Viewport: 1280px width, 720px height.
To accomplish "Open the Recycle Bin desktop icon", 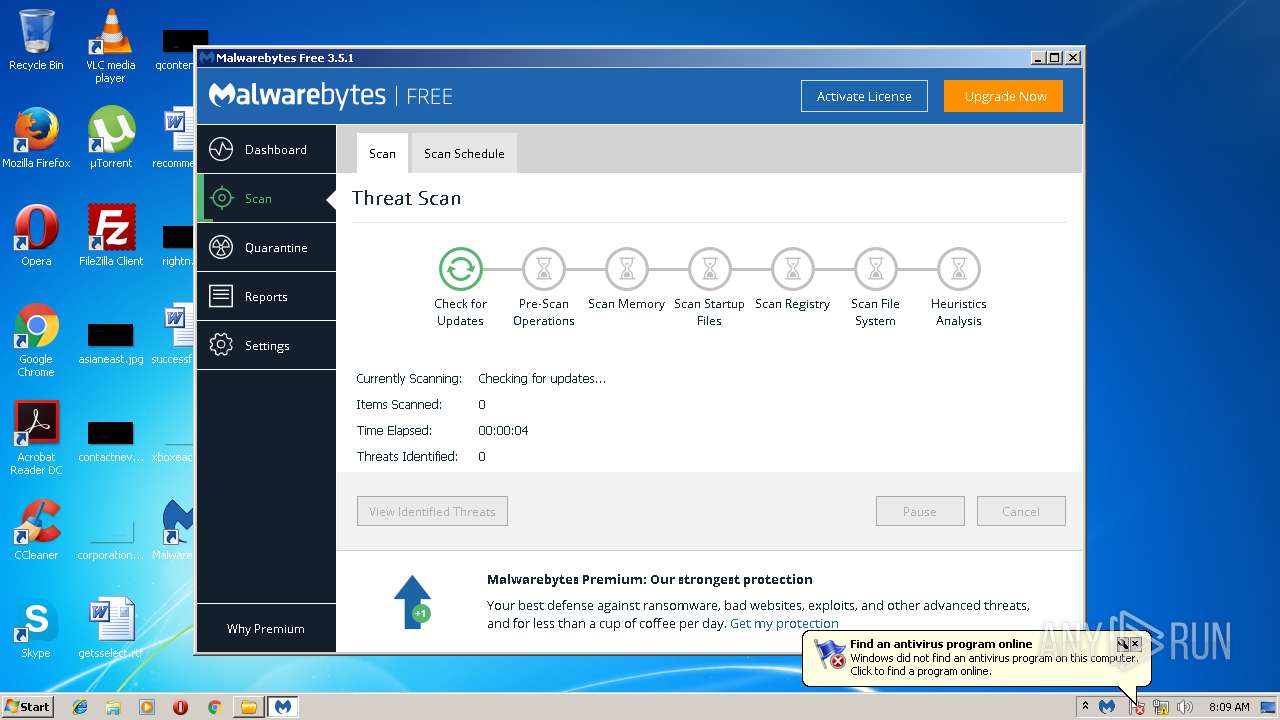I will coord(36,40).
